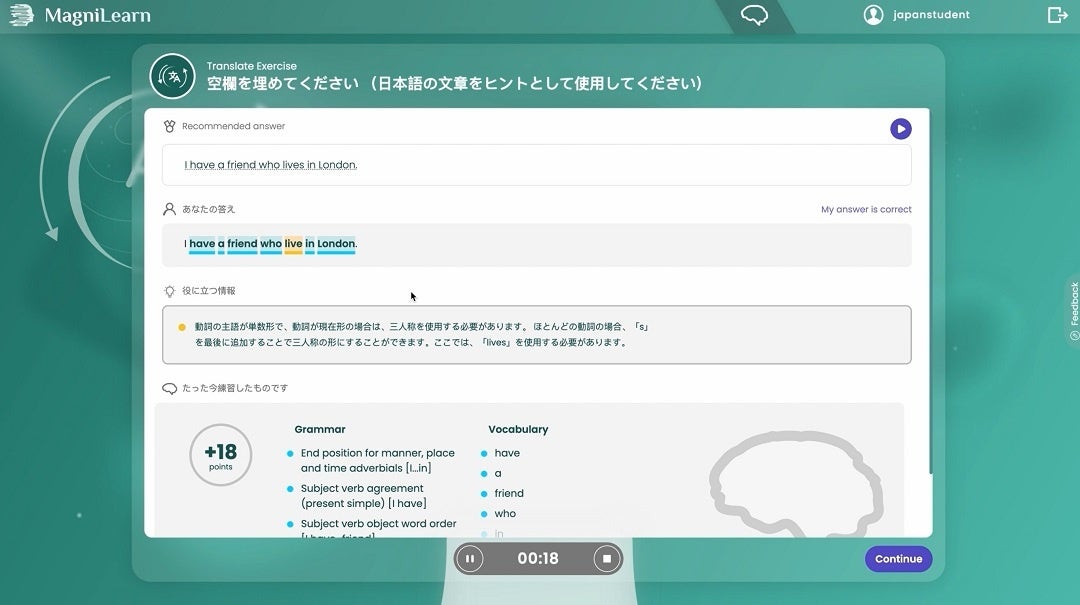The height and width of the screenshot is (605, 1080).
Task: Click the lightbulb helpful information icon
Action: point(170,291)
